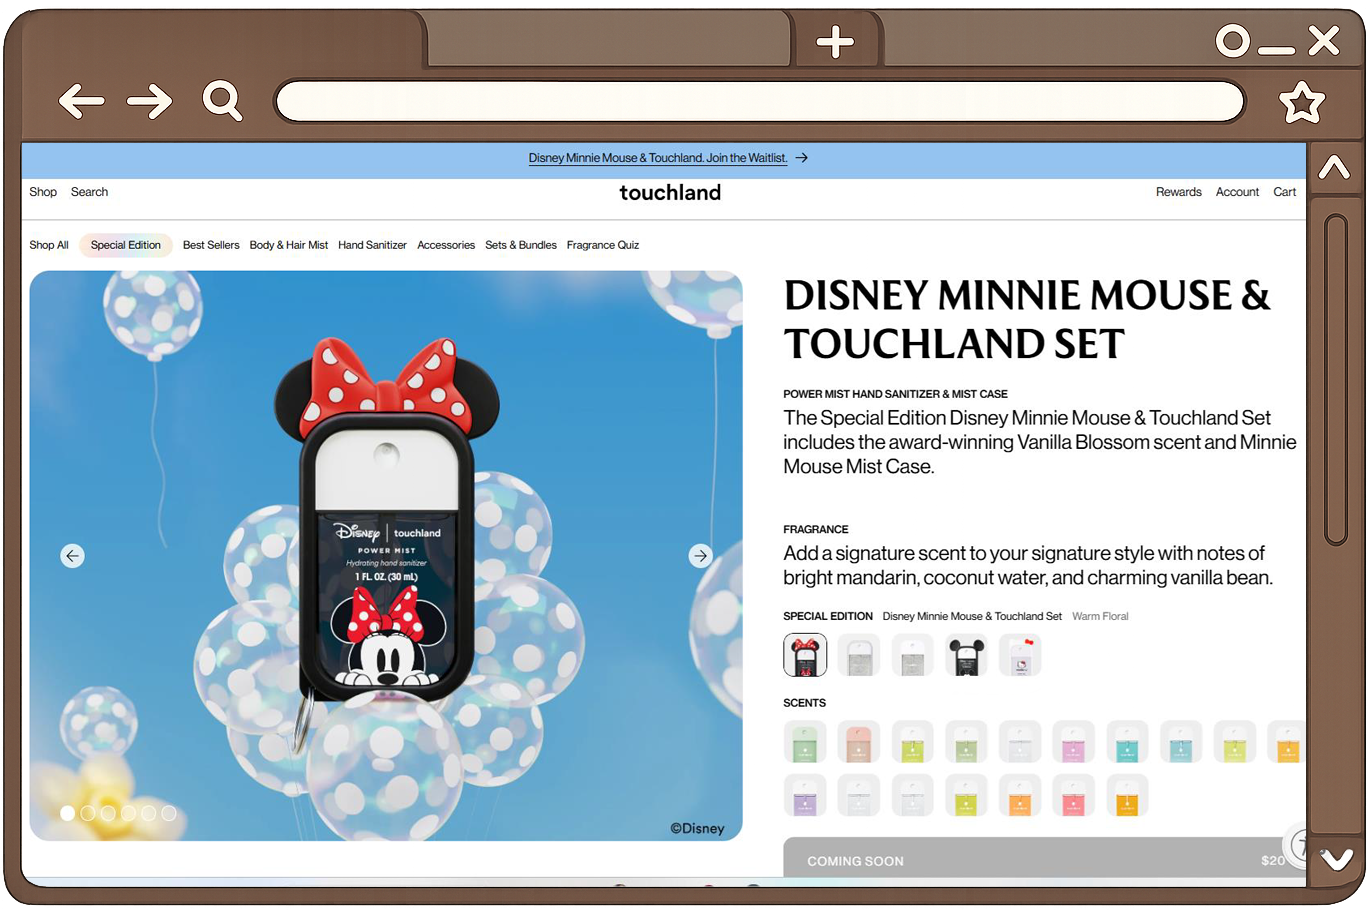
Task: Click the 'DISNEY MINNIE MOUSE & TOUCHLAND SET' heading
Action: [1027, 319]
